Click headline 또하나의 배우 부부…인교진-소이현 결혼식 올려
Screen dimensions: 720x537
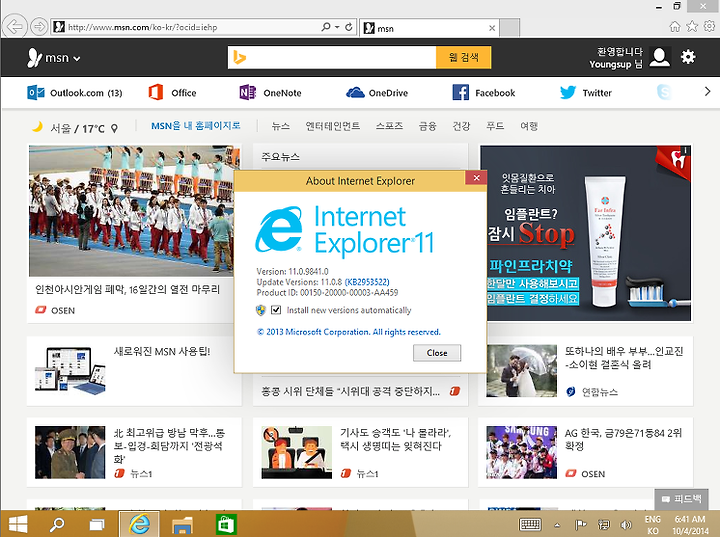click(624, 358)
